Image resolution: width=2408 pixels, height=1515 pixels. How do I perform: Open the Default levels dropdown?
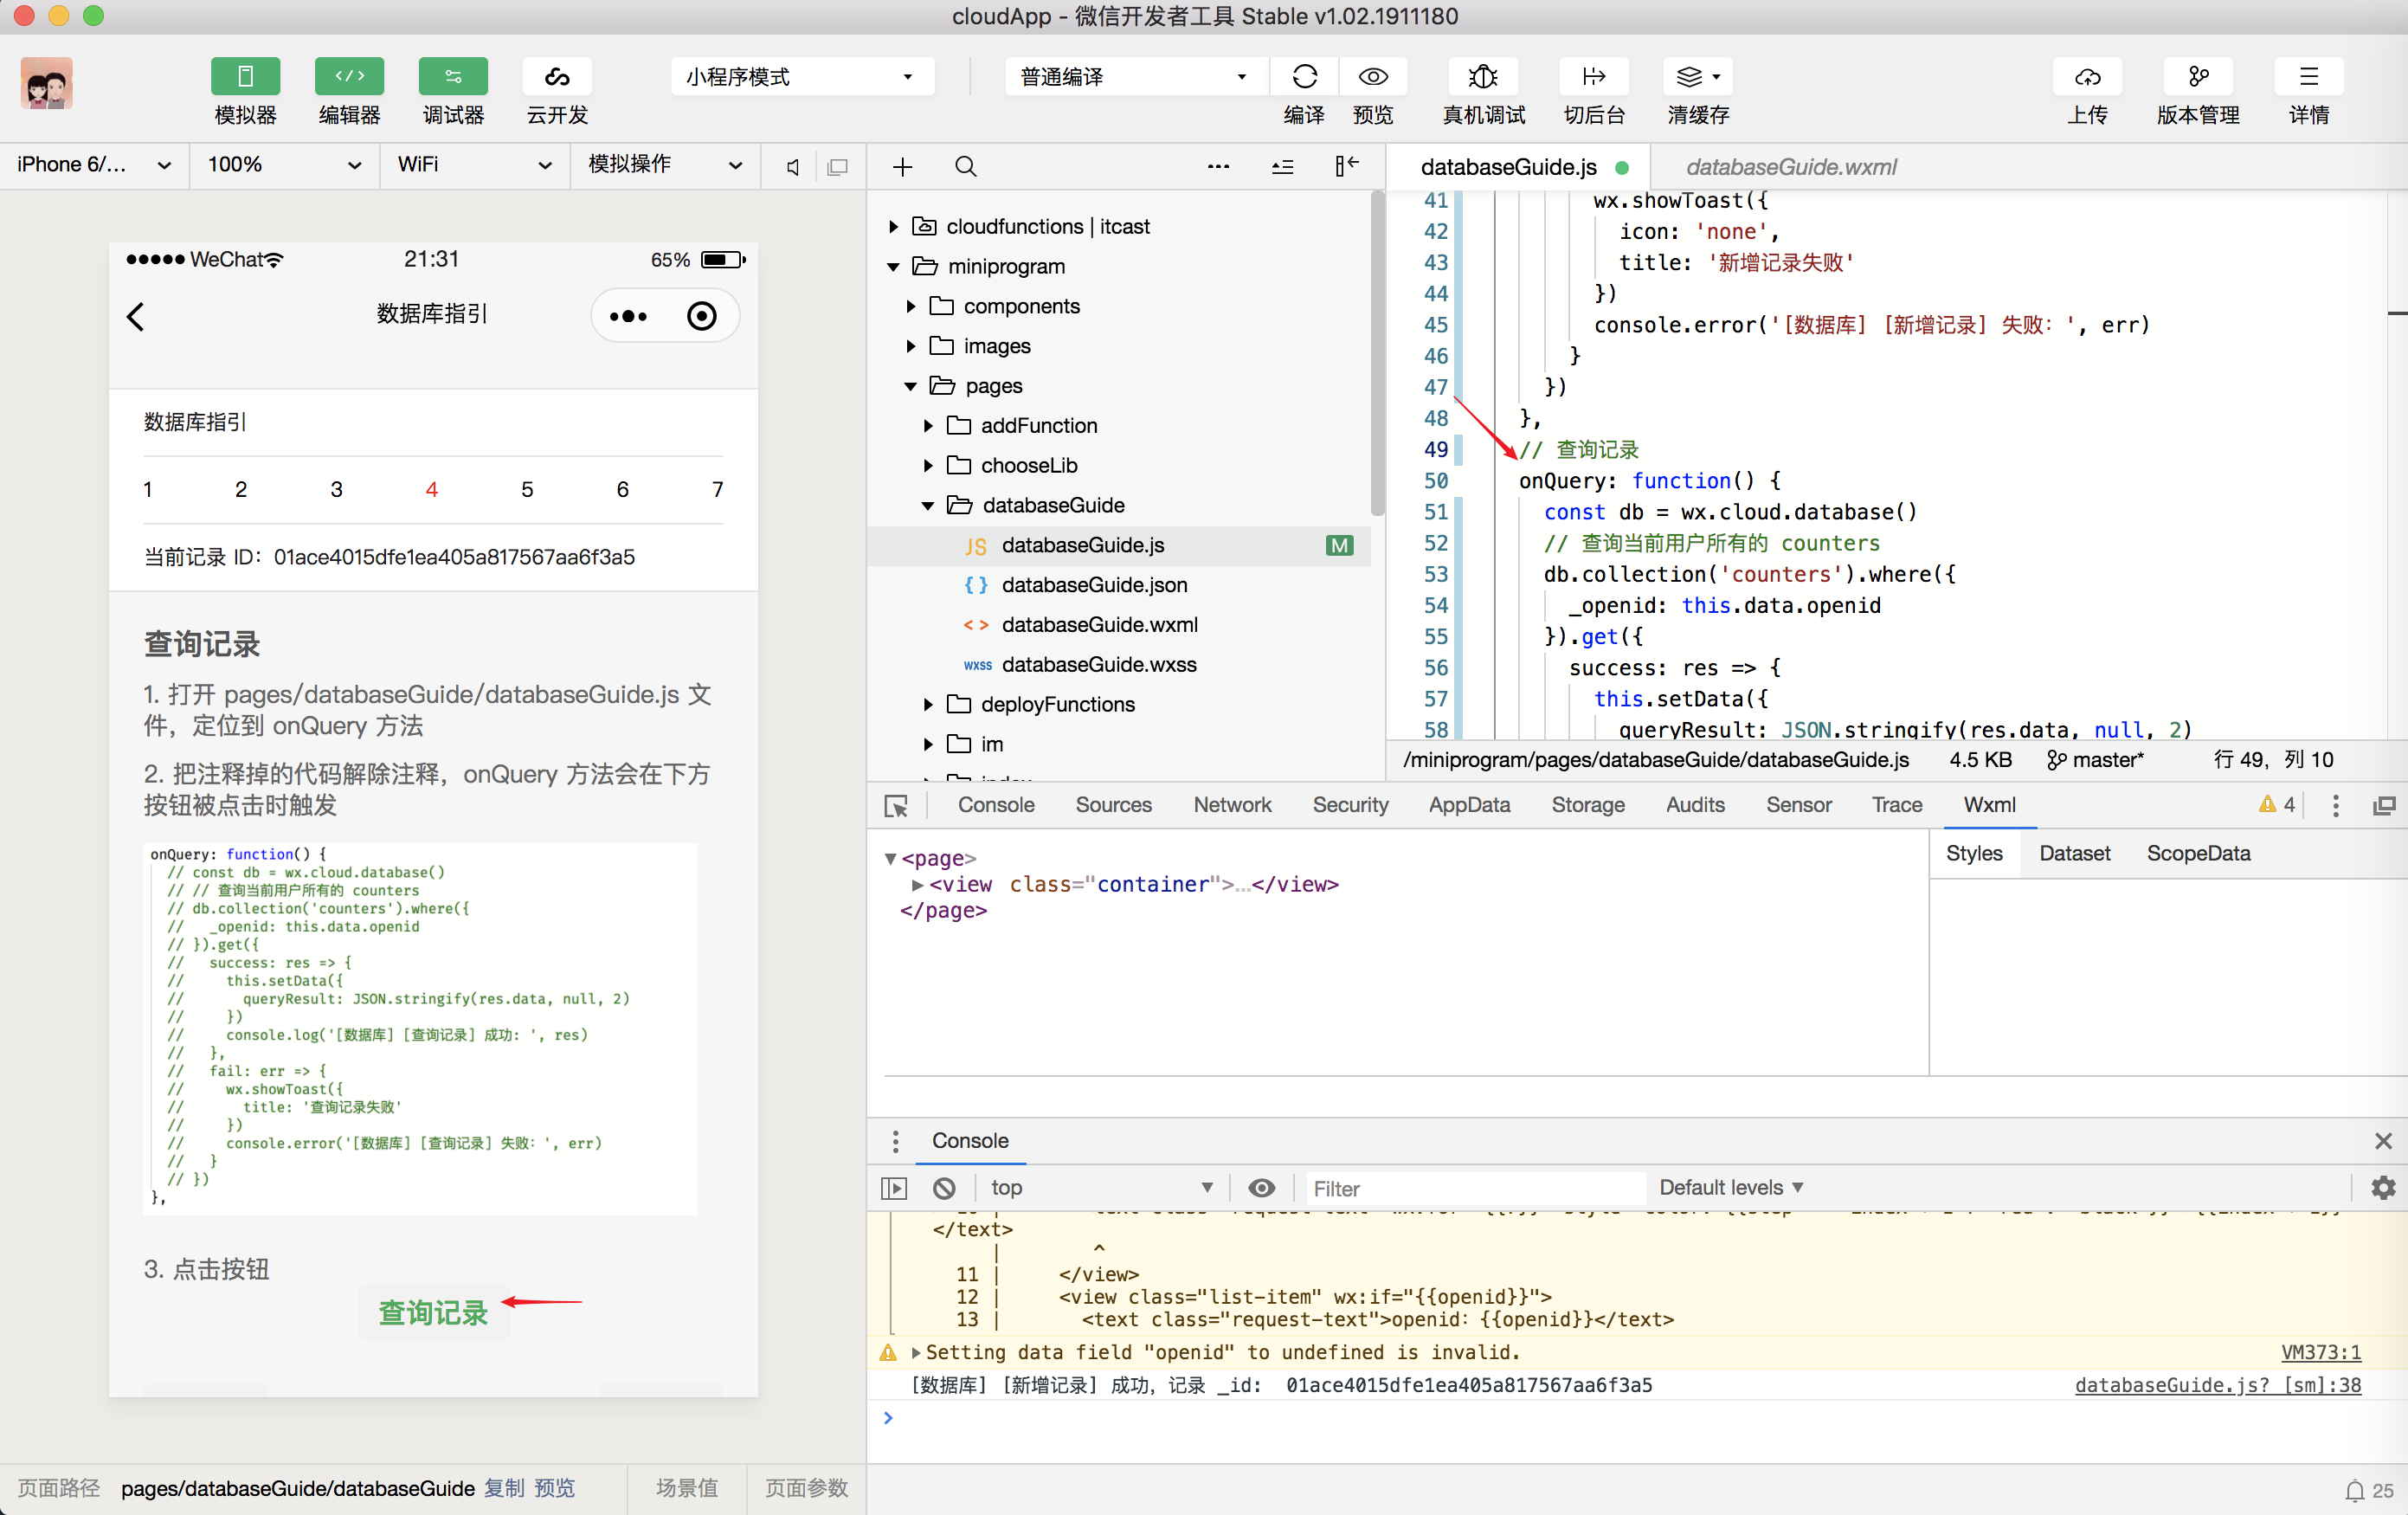point(1731,1188)
